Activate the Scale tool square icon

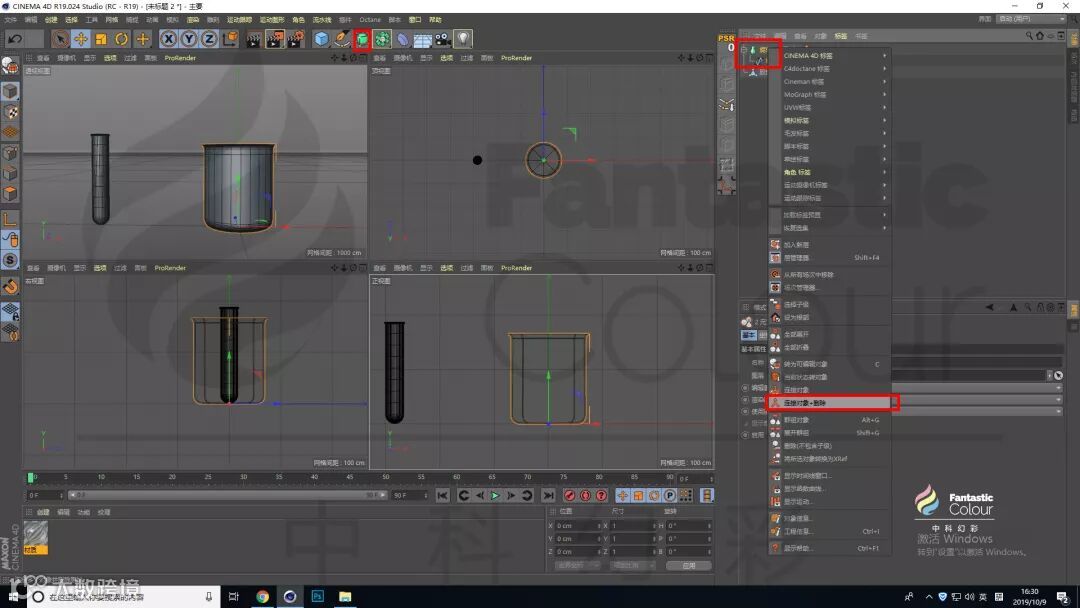click(101, 39)
